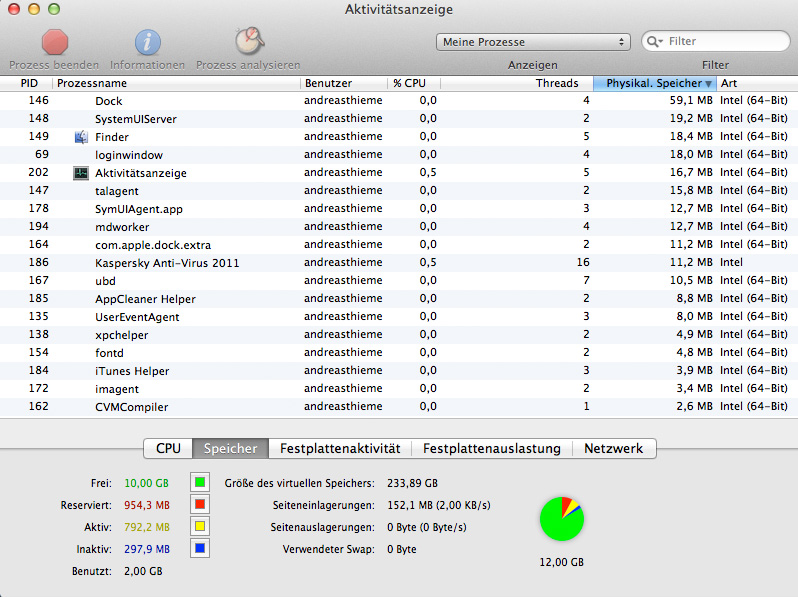Screen dimensions: 798x597
Task: Click the thread count 16 cell
Action: (583, 262)
